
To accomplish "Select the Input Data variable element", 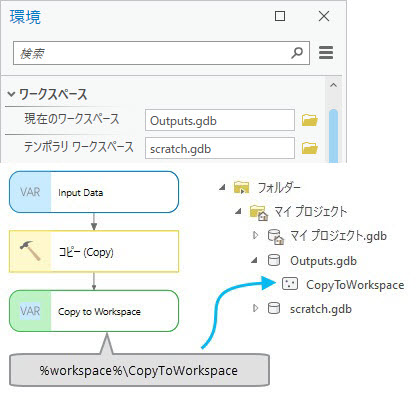I will coord(94,192).
